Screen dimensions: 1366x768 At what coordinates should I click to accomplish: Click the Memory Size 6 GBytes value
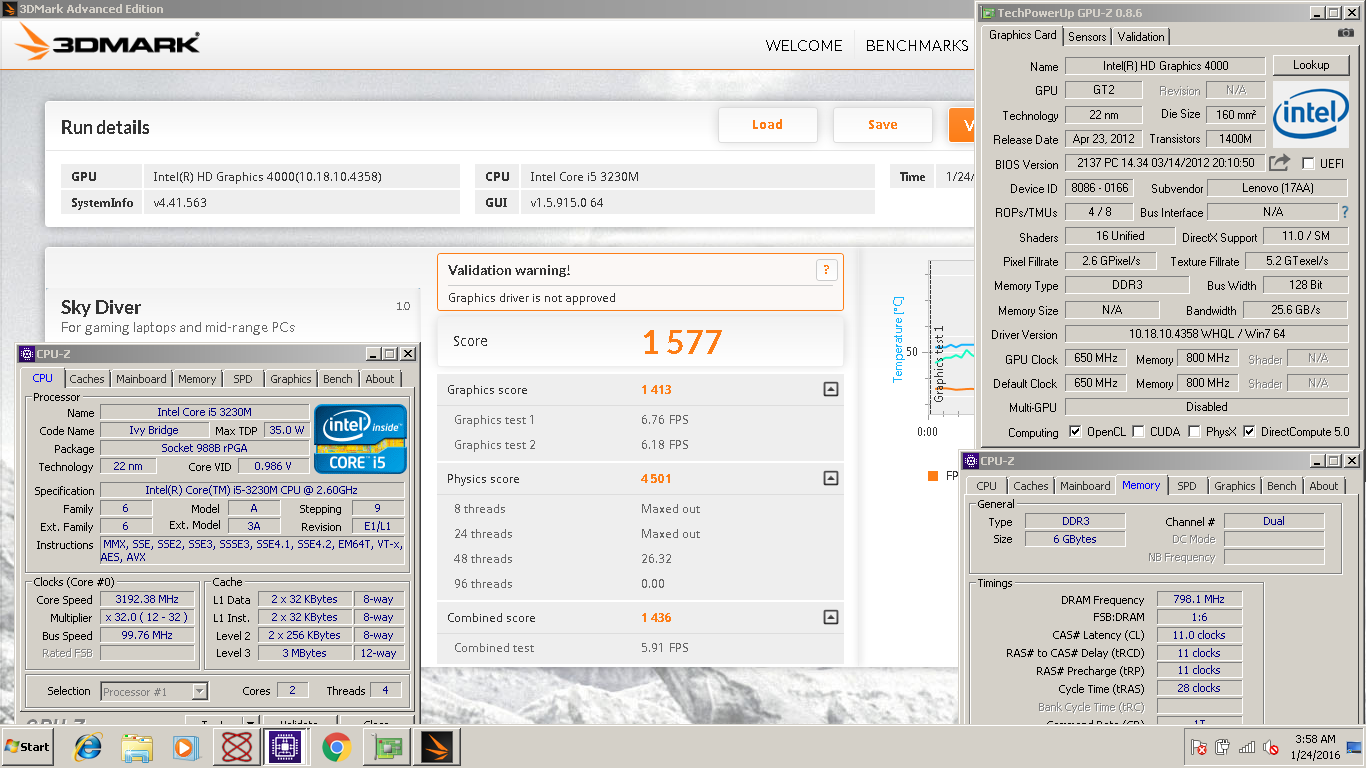1074,539
